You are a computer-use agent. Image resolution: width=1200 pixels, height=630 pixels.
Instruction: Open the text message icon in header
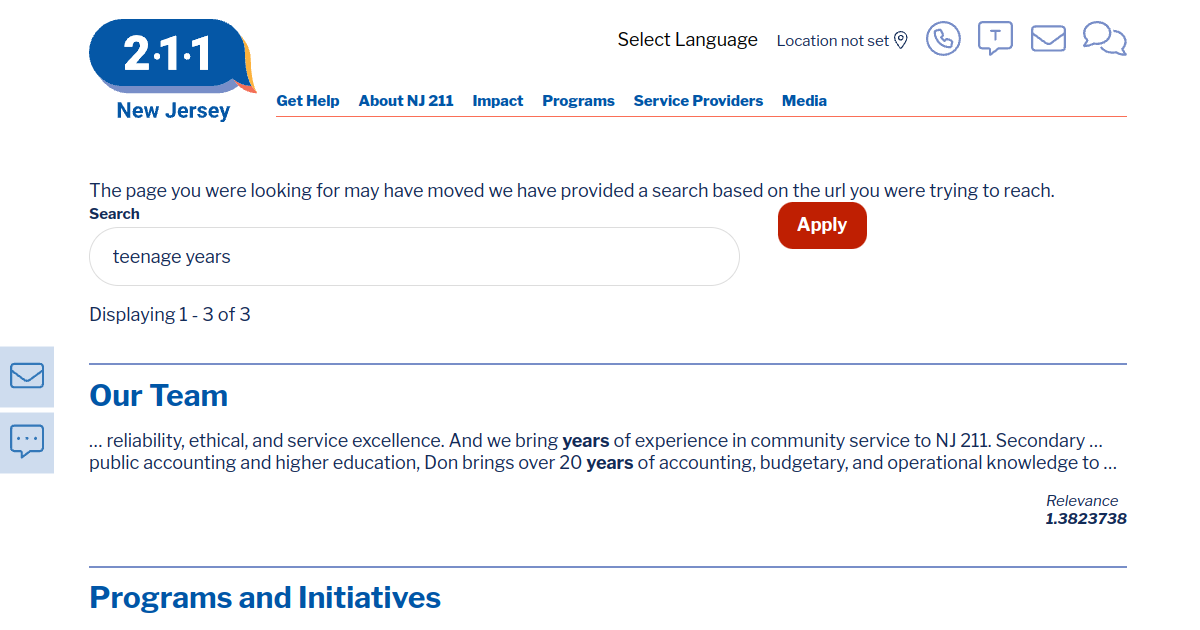(x=995, y=39)
